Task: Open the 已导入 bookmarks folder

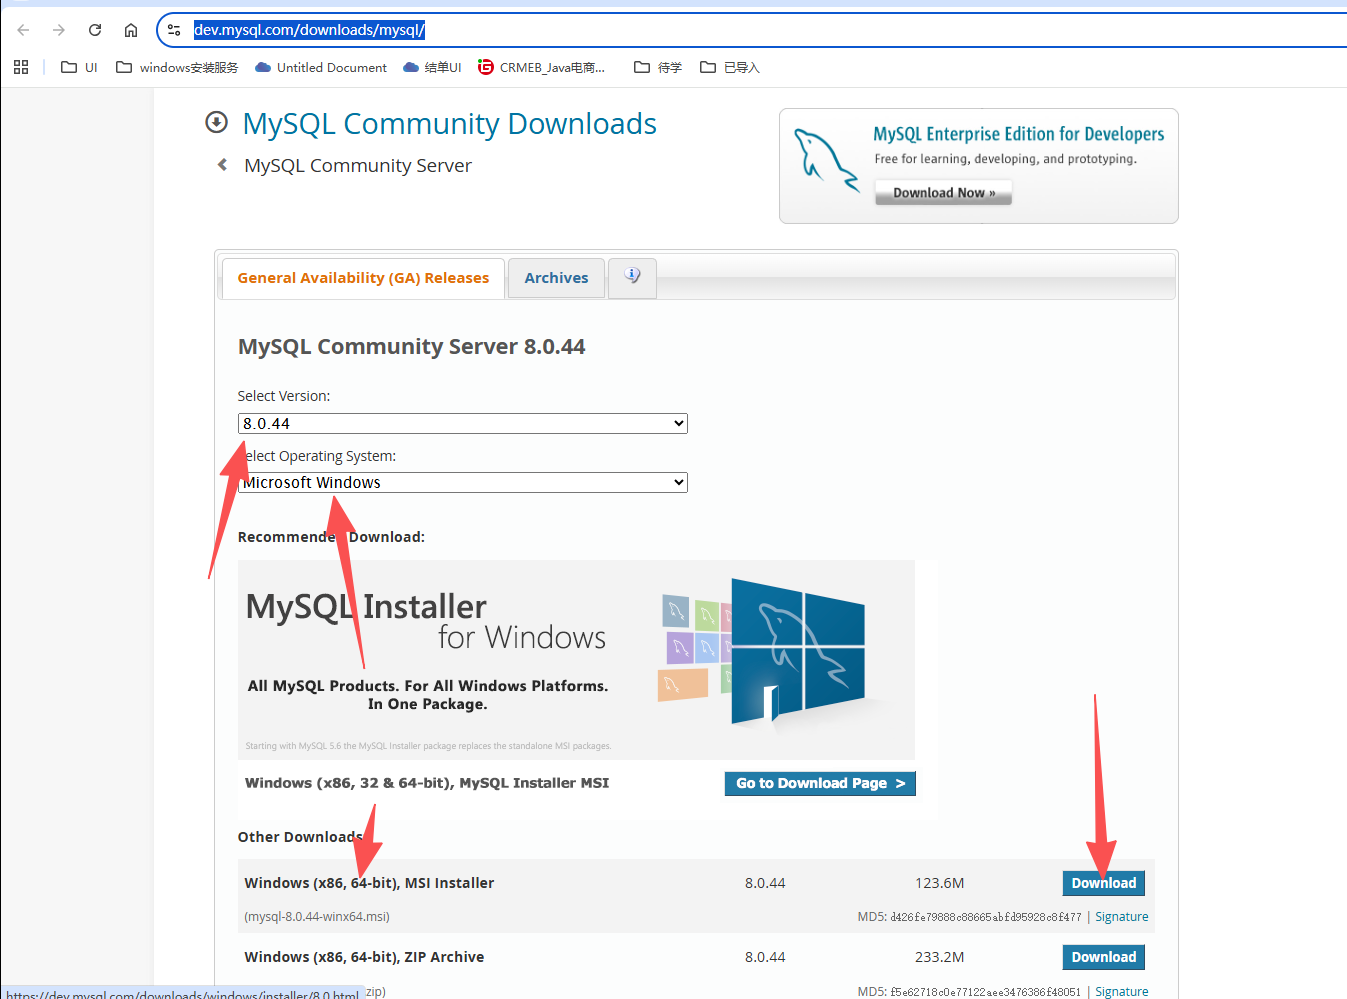Action: 730,67
